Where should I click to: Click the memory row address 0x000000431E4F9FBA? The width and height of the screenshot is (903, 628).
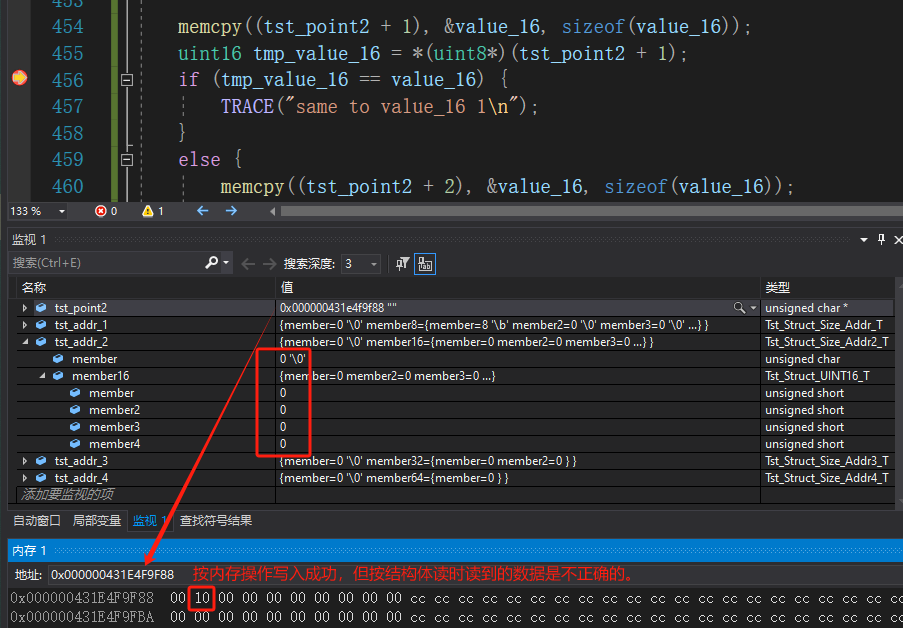pyautogui.click(x=82, y=617)
